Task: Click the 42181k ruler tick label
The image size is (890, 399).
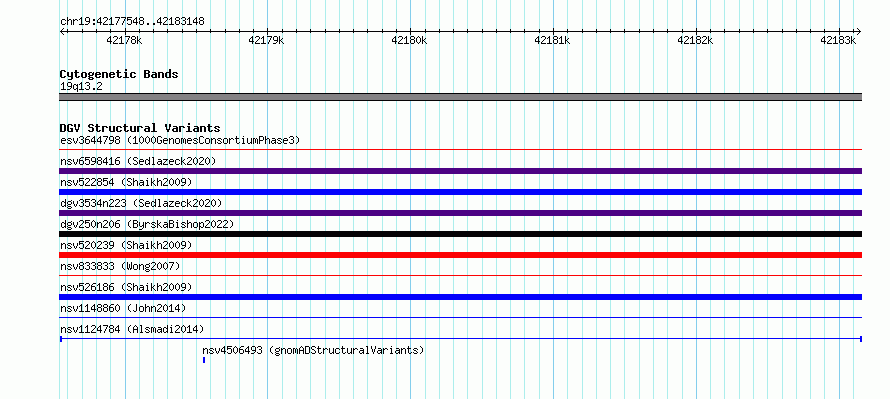Action: pyautogui.click(x=553, y=41)
